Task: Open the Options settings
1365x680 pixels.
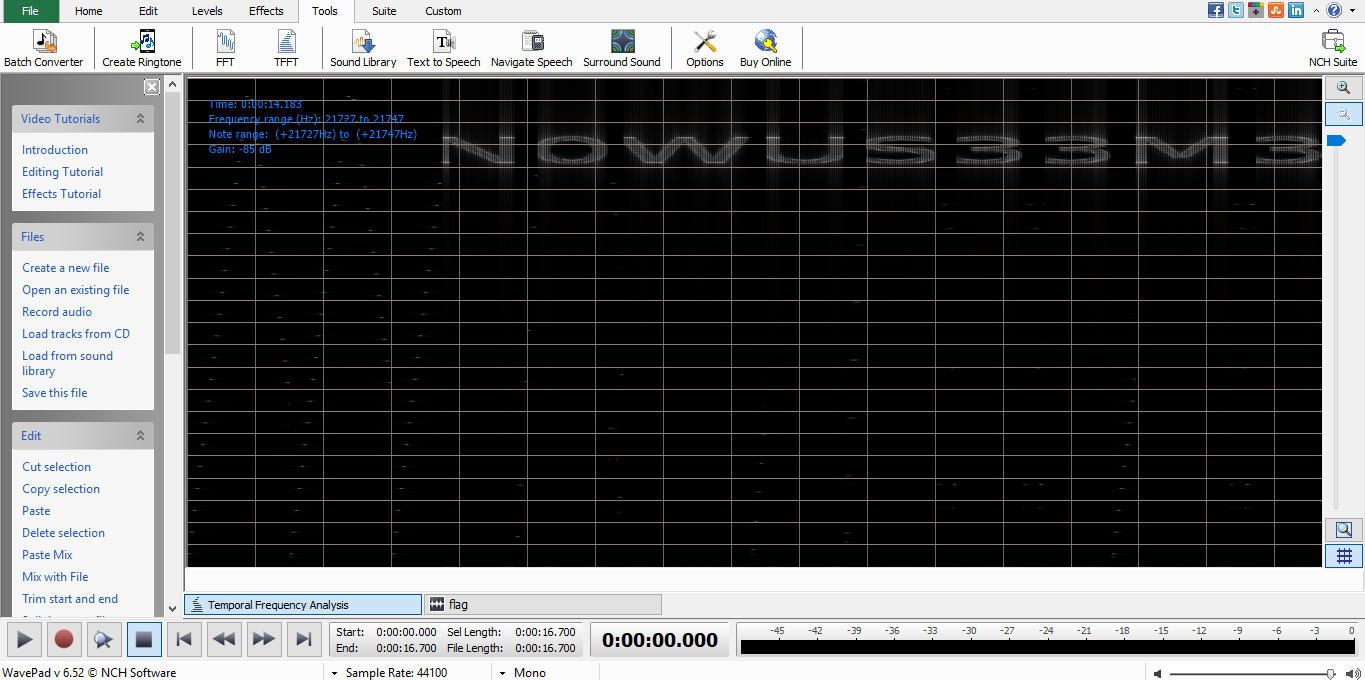Action: pos(704,48)
